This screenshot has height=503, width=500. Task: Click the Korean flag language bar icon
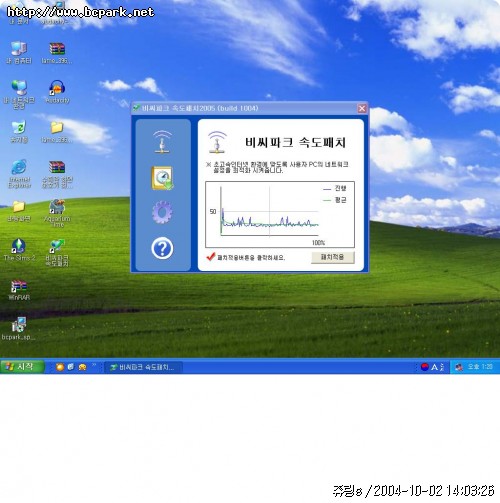click(x=425, y=367)
